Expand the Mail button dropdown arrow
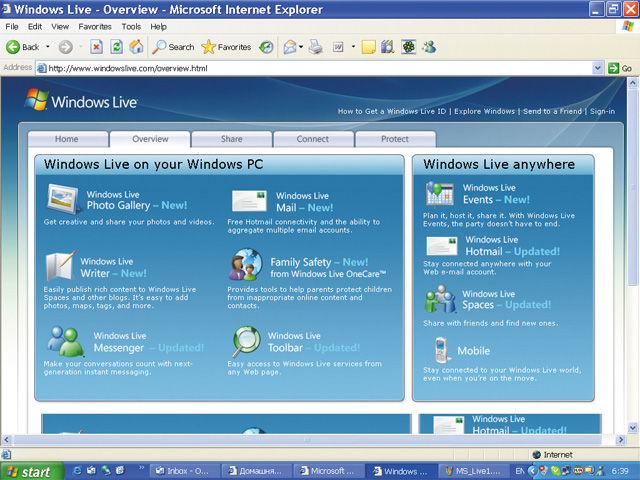 301,47
